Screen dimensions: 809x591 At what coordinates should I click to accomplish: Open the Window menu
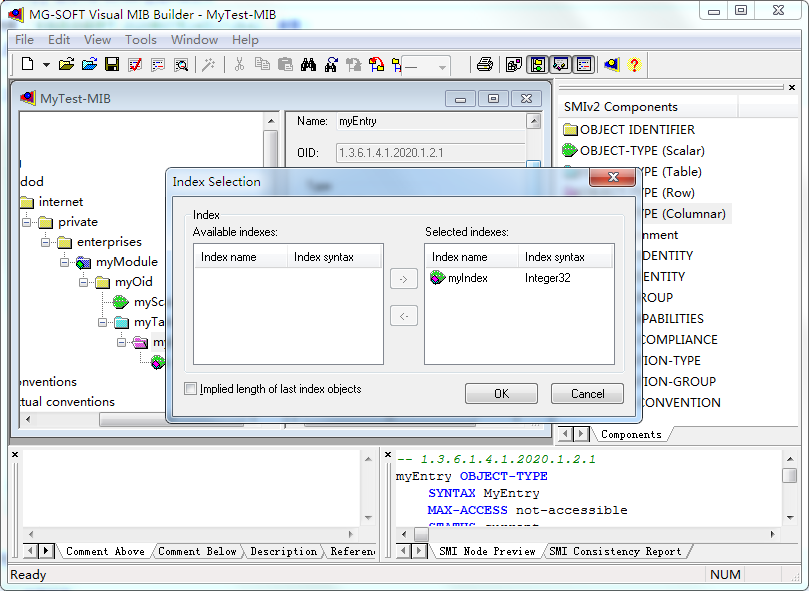(194, 40)
